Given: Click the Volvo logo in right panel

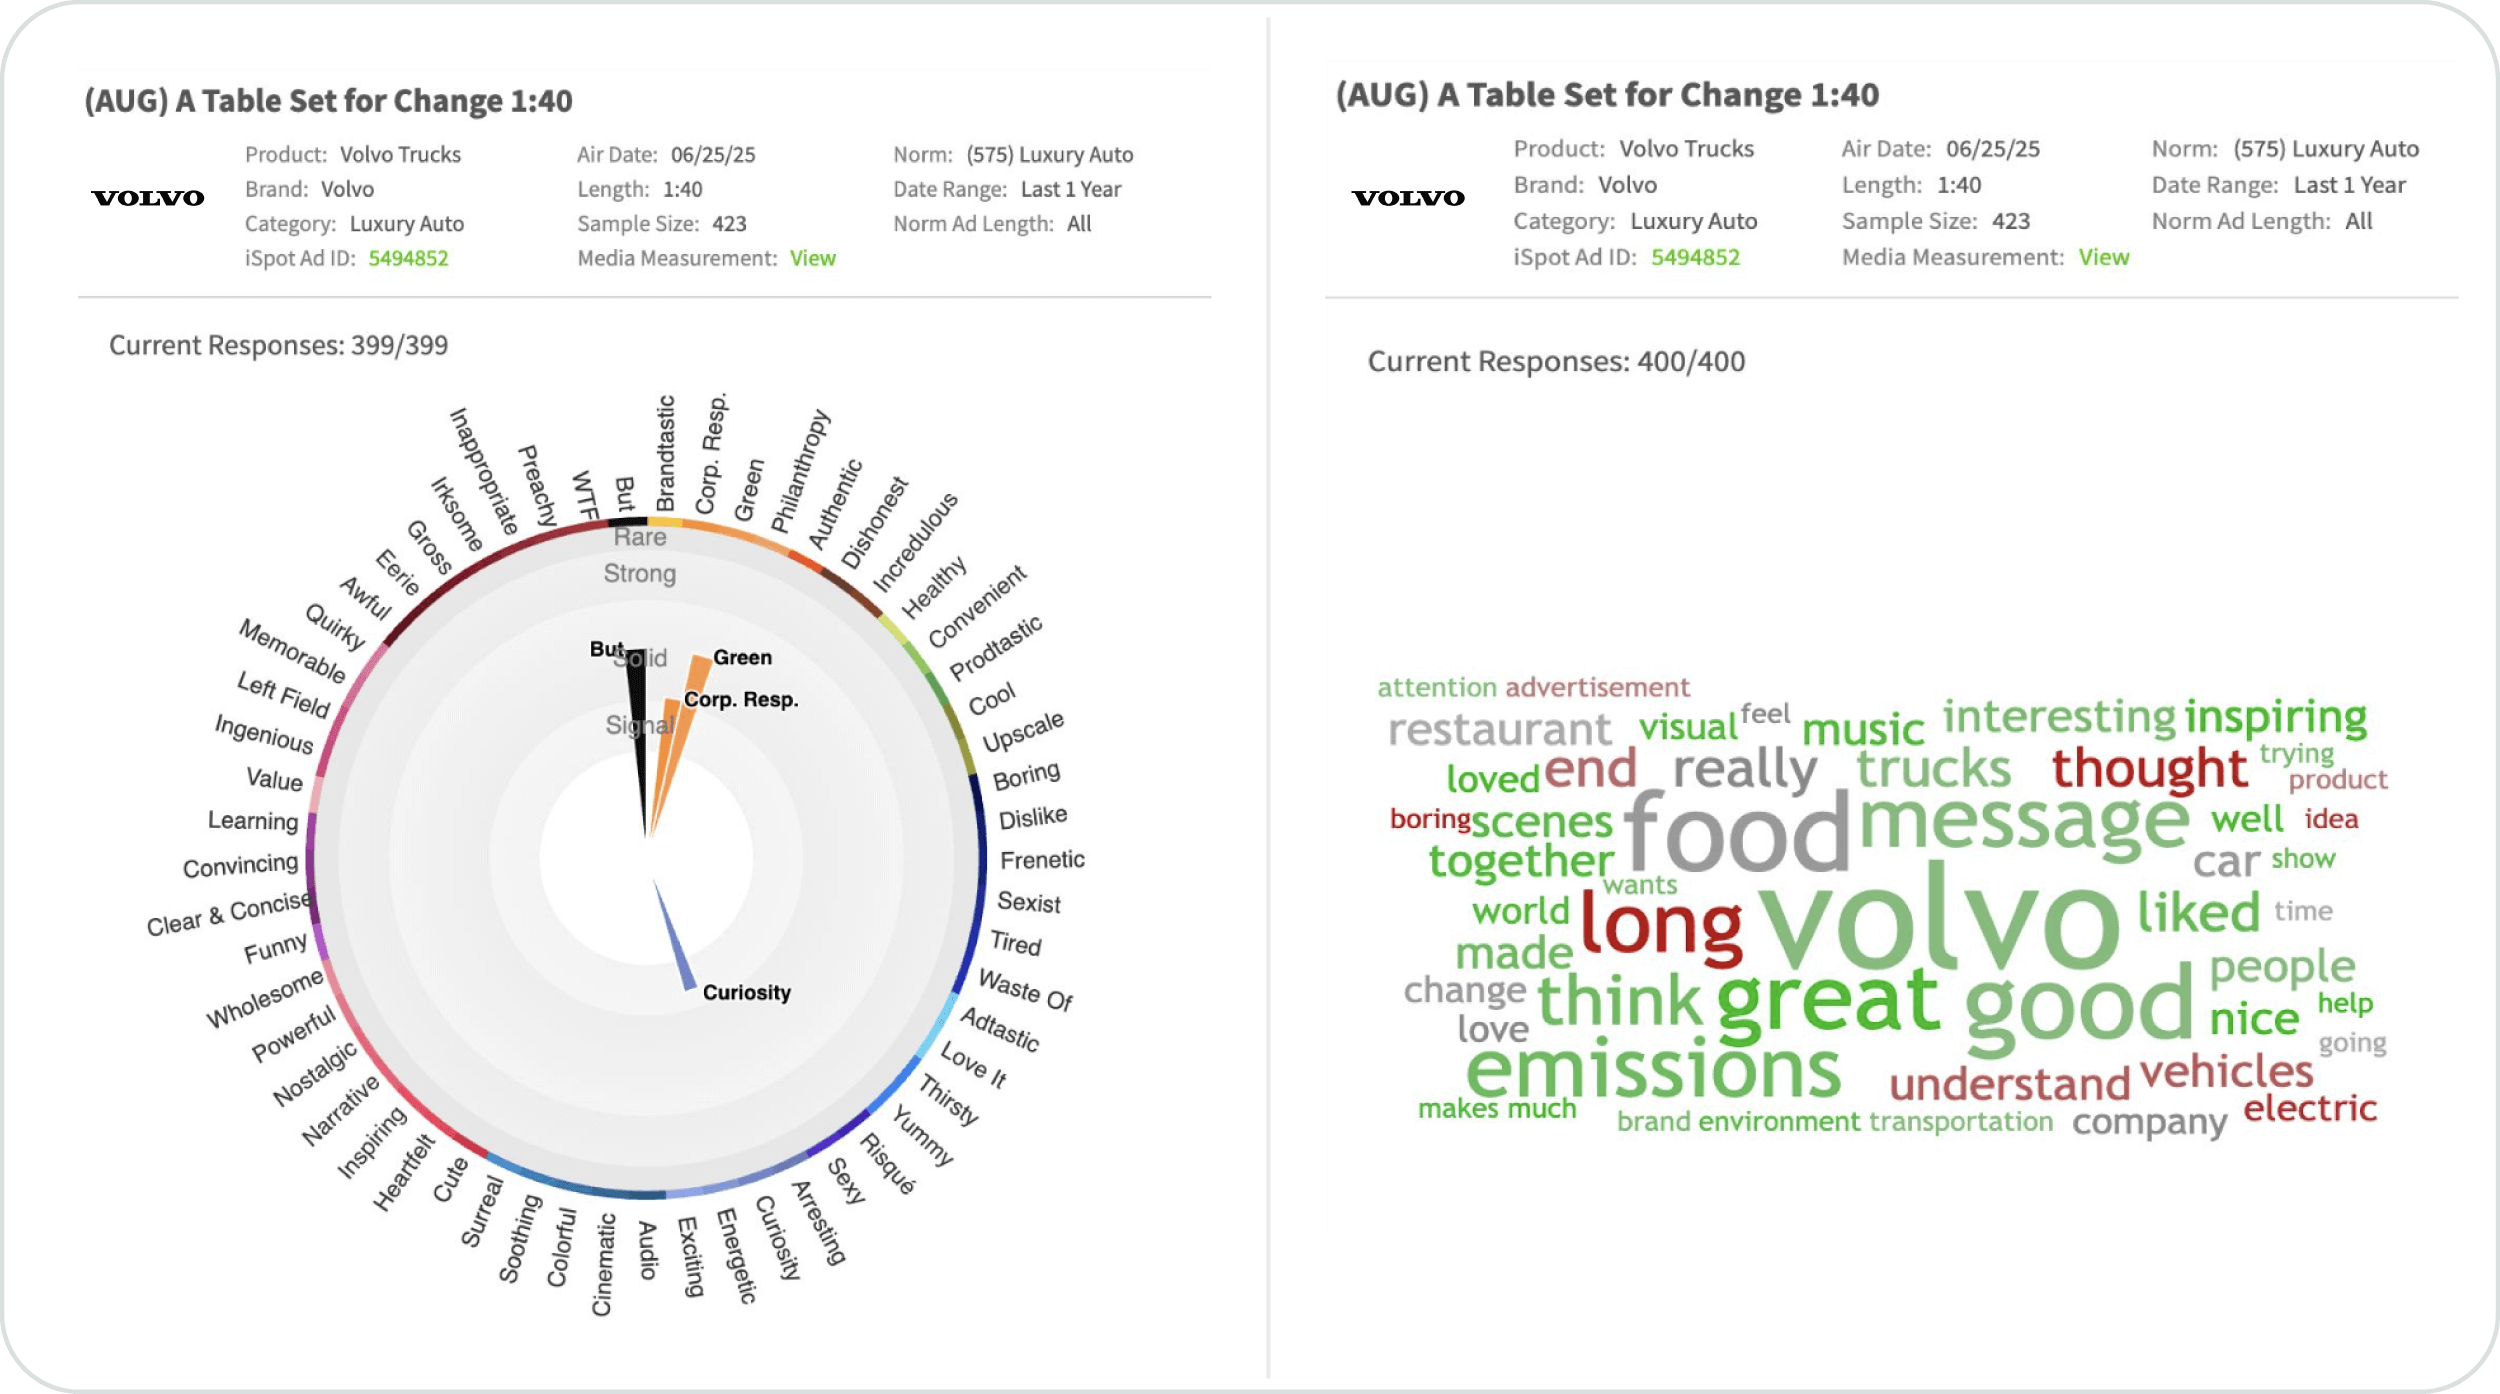Looking at the screenshot, I should tap(1408, 198).
